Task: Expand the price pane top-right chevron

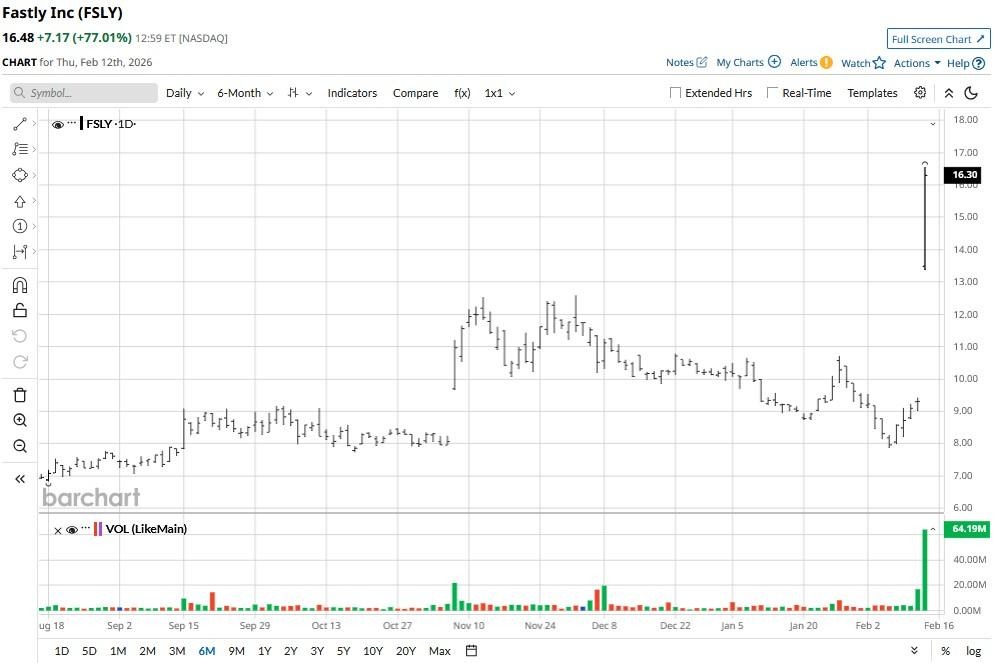Action: (933, 124)
